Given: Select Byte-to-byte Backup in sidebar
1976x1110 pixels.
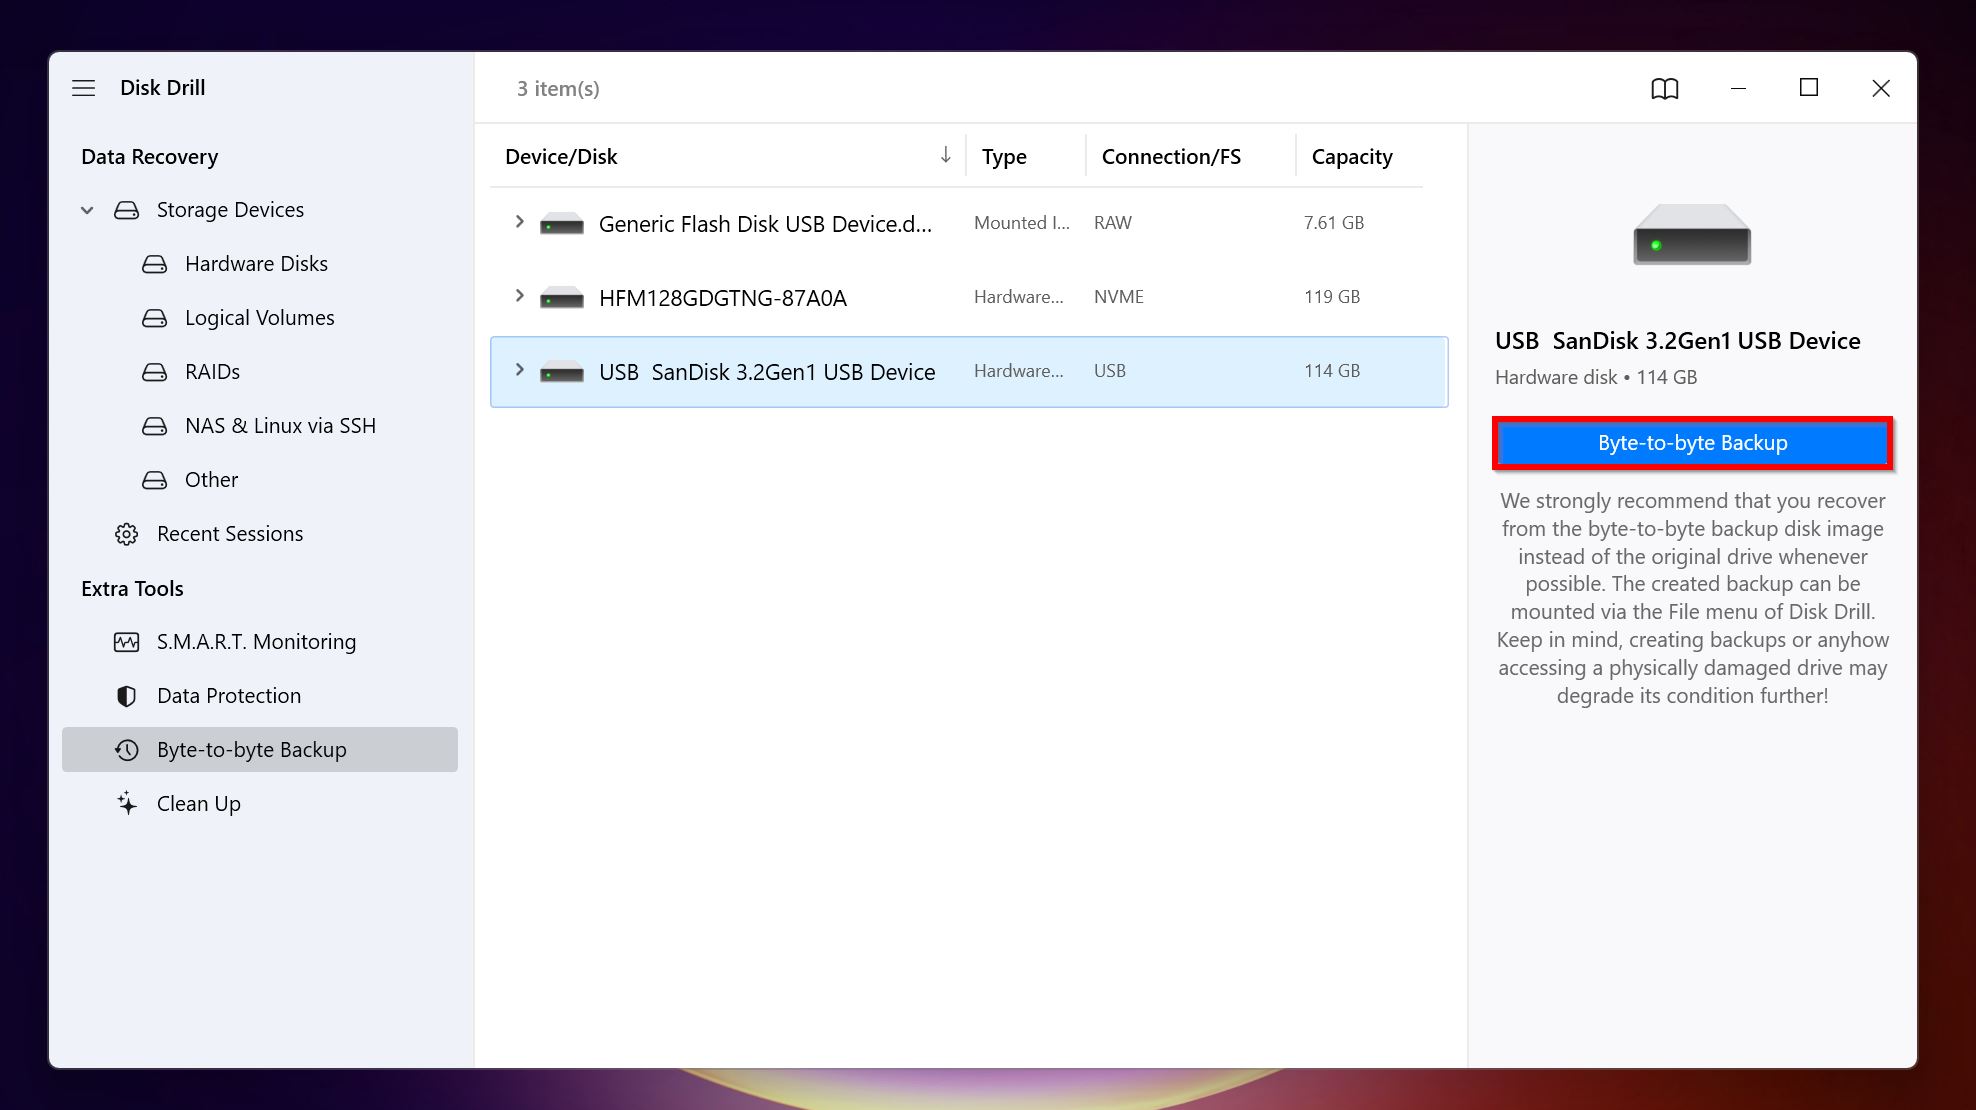Looking at the screenshot, I should click(x=260, y=749).
